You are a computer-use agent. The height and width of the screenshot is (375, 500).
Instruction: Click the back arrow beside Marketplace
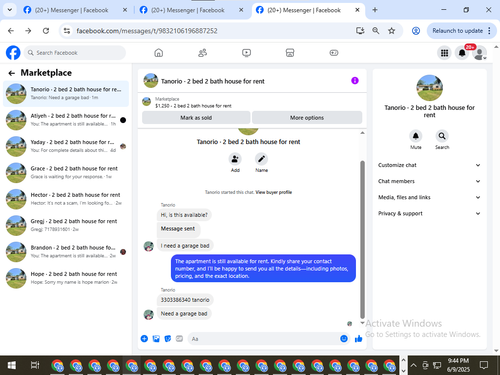(x=12, y=73)
